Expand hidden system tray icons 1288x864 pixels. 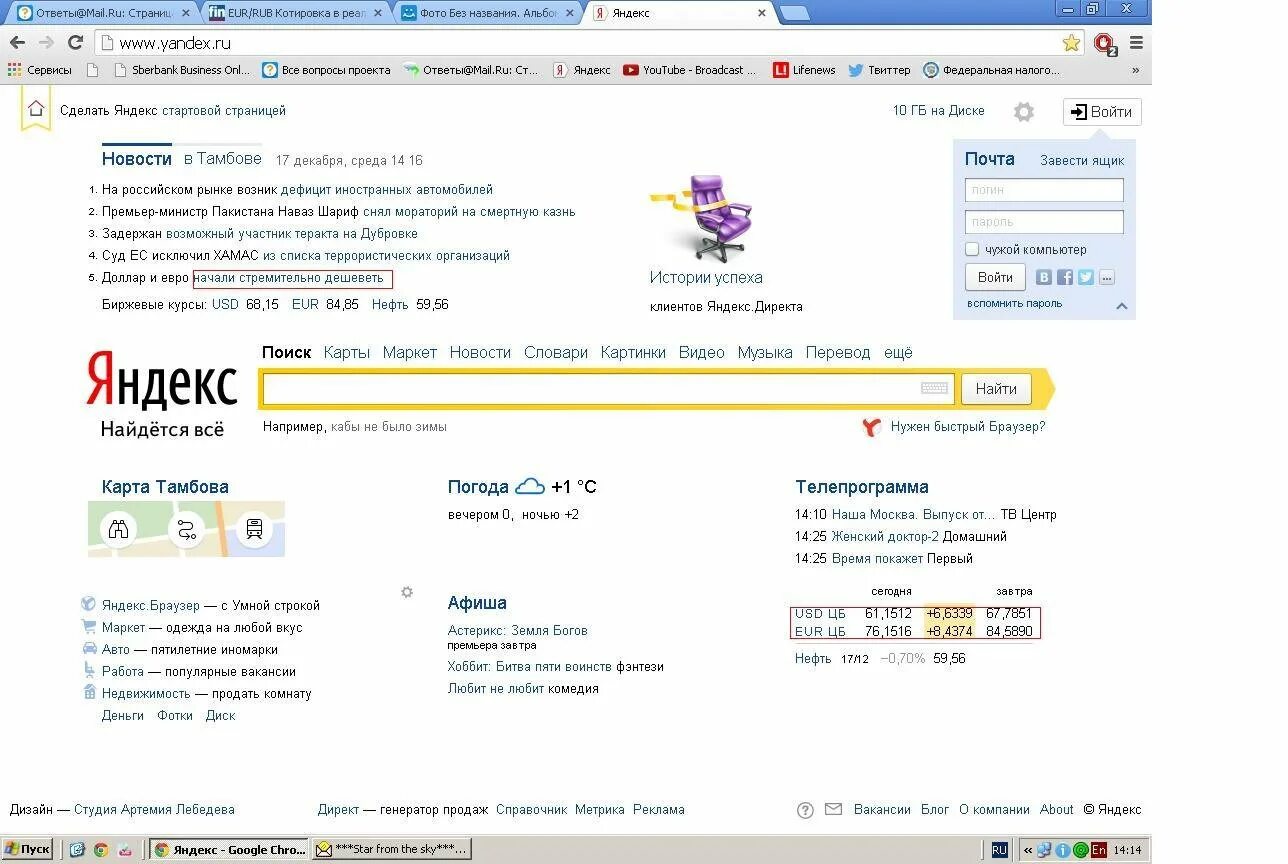click(x=1028, y=850)
